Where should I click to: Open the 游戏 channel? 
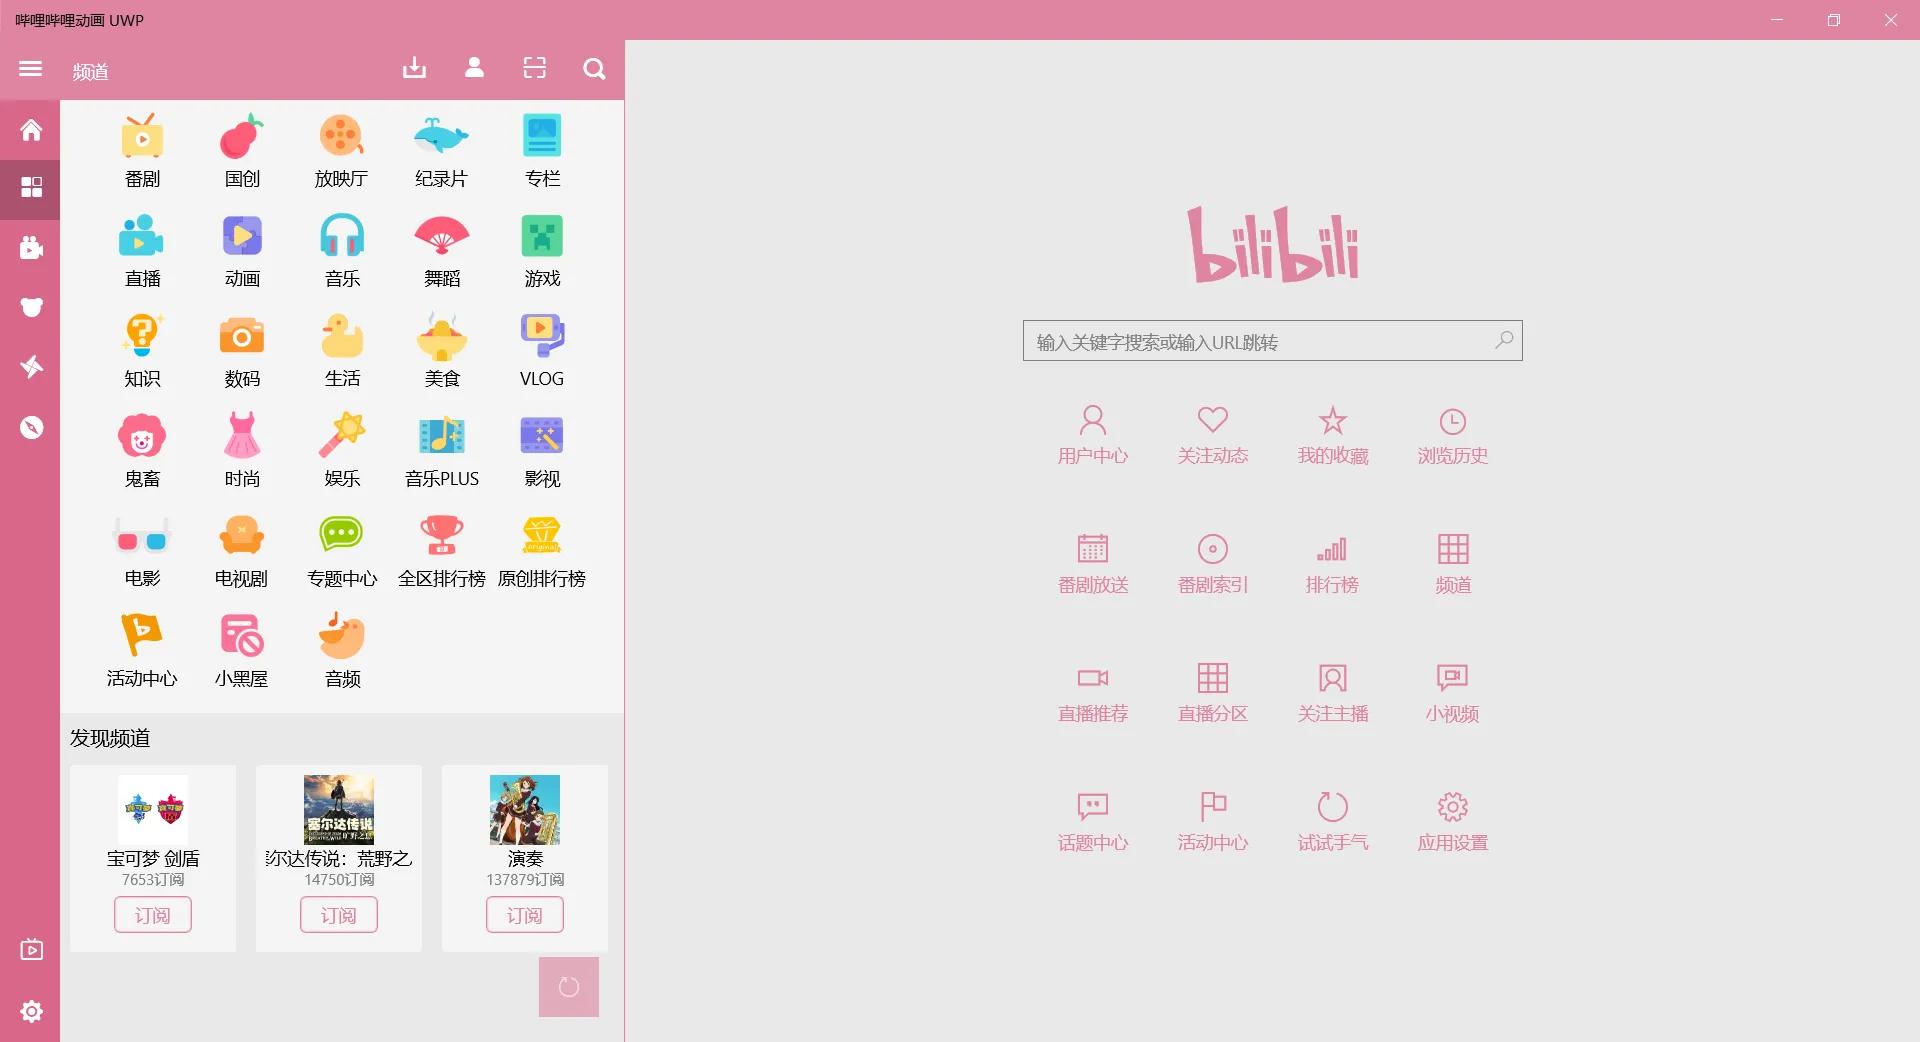pos(540,248)
